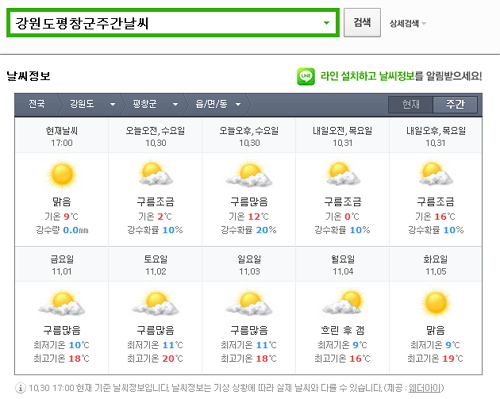500x399 pixels.
Task: Click the 기온 16℃ tomorrow afternoon value
Action: click(x=435, y=217)
